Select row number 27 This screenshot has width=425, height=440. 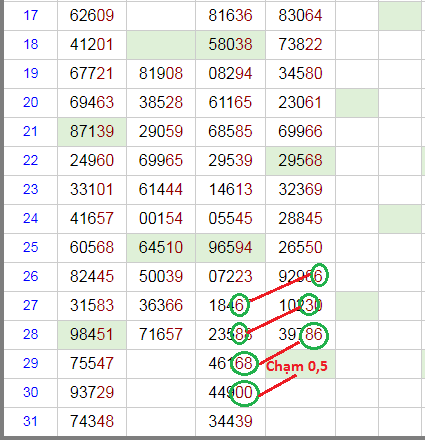click(x=31, y=305)
